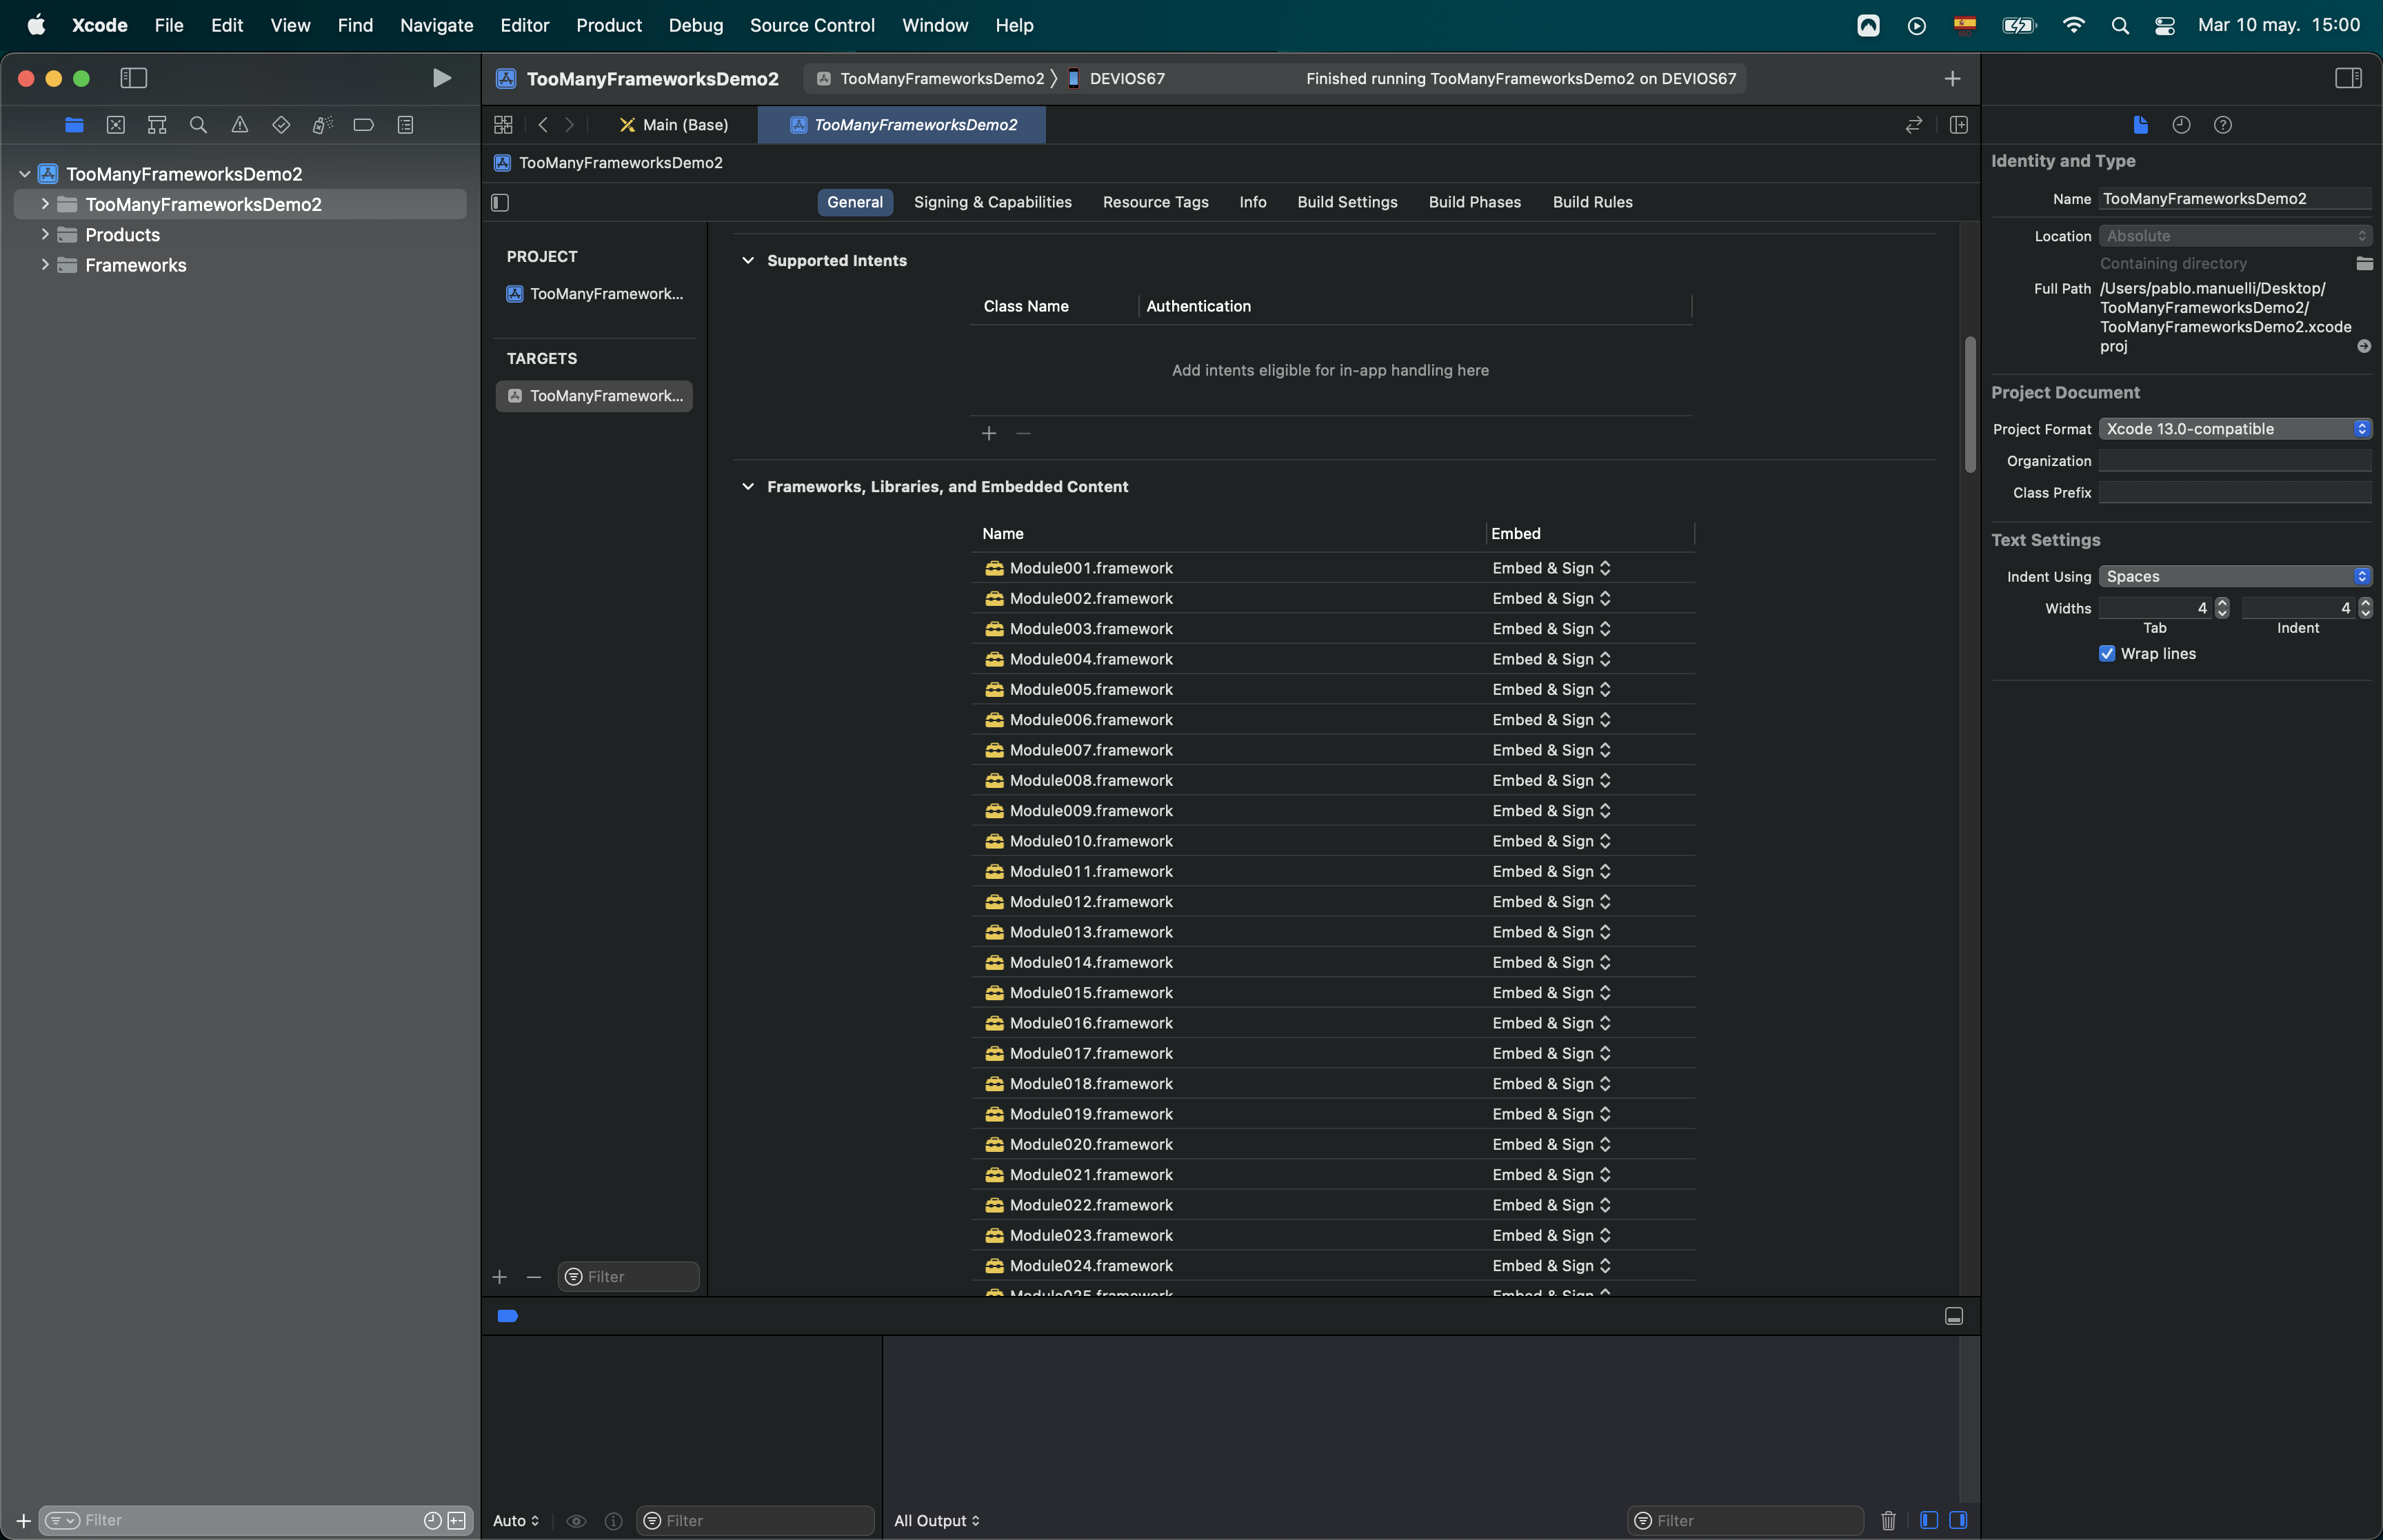Toggle the breakpoints activation icon
This screenshot has height=1540, width=2383.
click(x=507, y=1316)
